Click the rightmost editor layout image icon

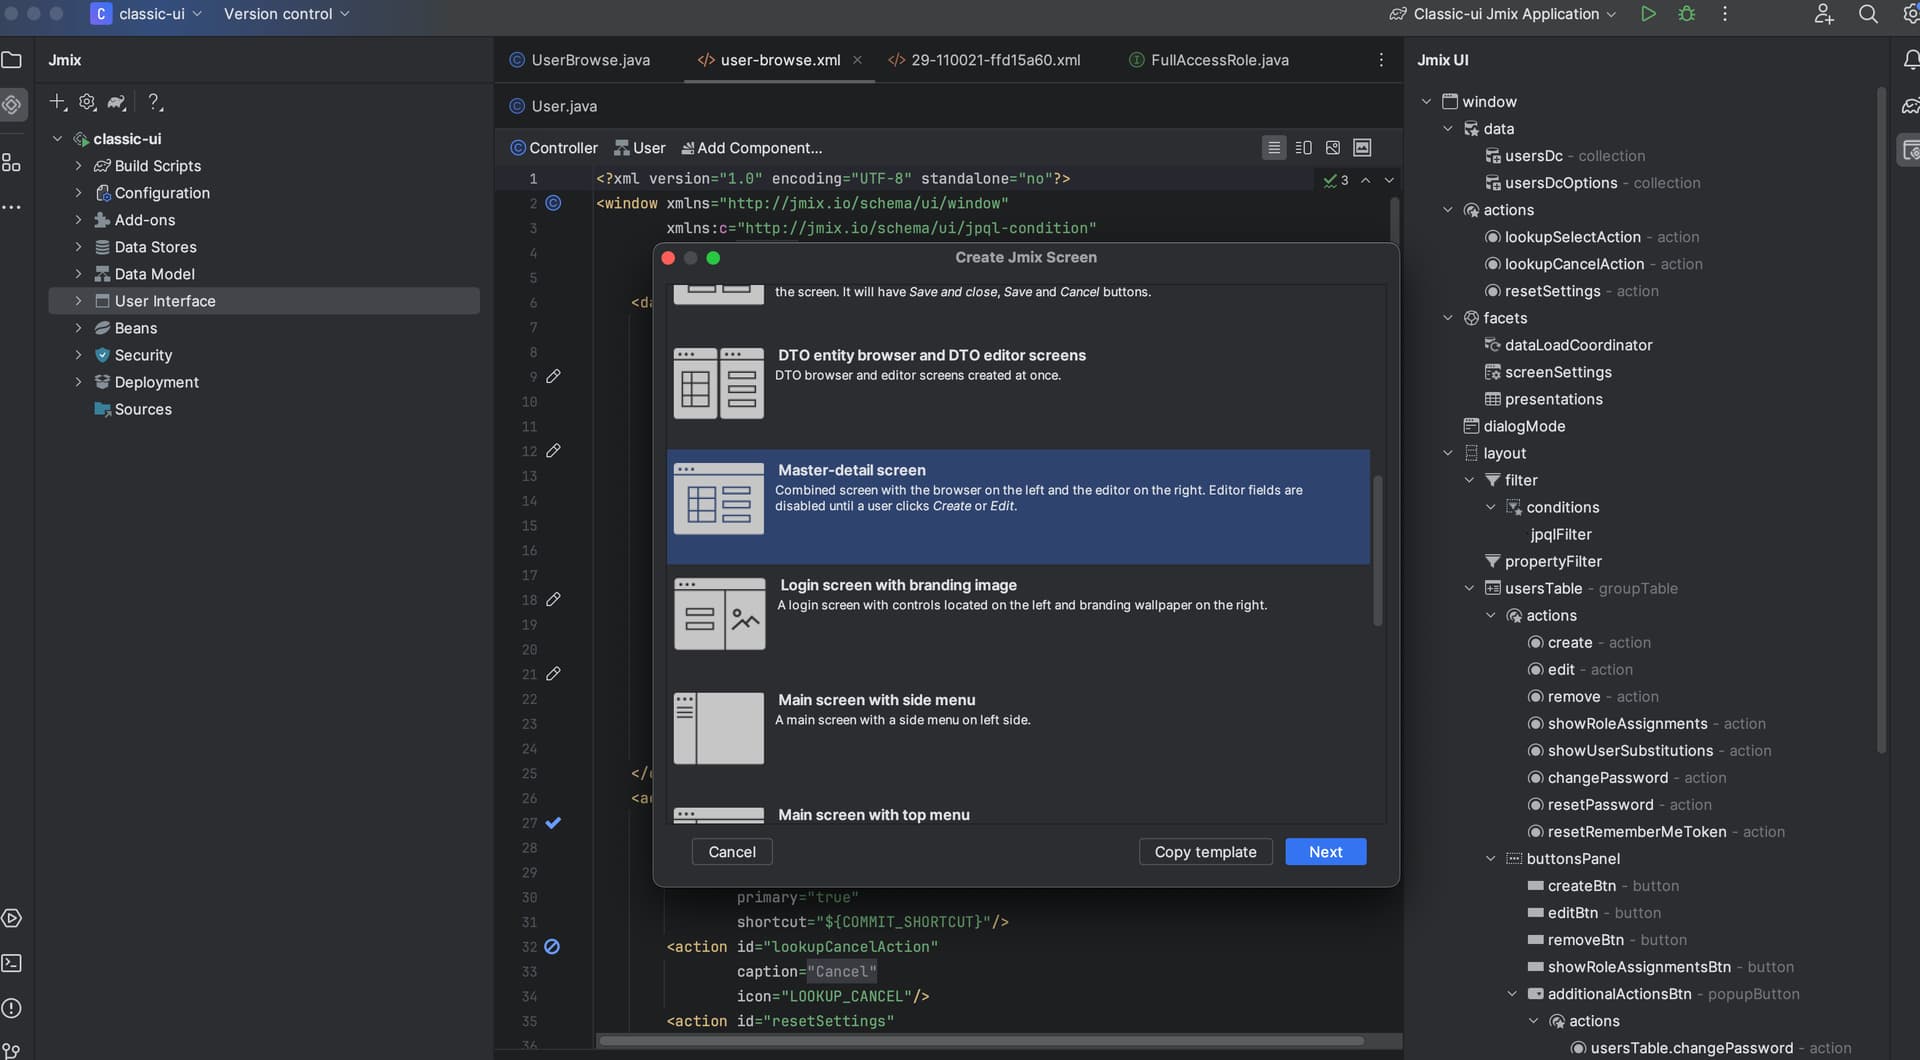(1362, 148)
